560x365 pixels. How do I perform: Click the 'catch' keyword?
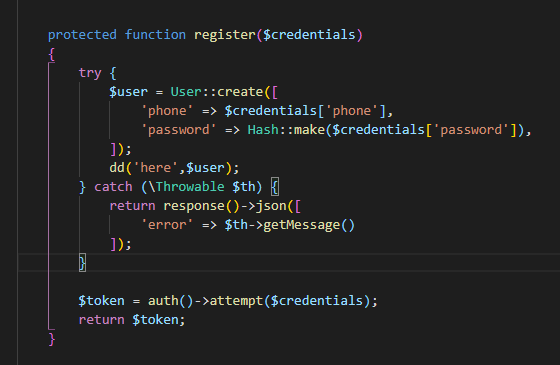(x=113, y=187)
